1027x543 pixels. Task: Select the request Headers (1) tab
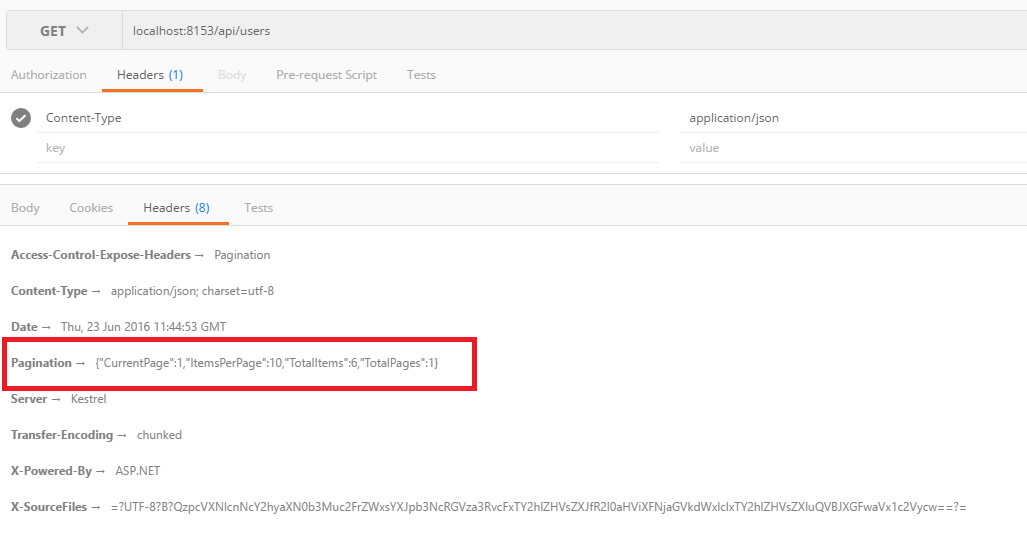click(x=150, y=75)
